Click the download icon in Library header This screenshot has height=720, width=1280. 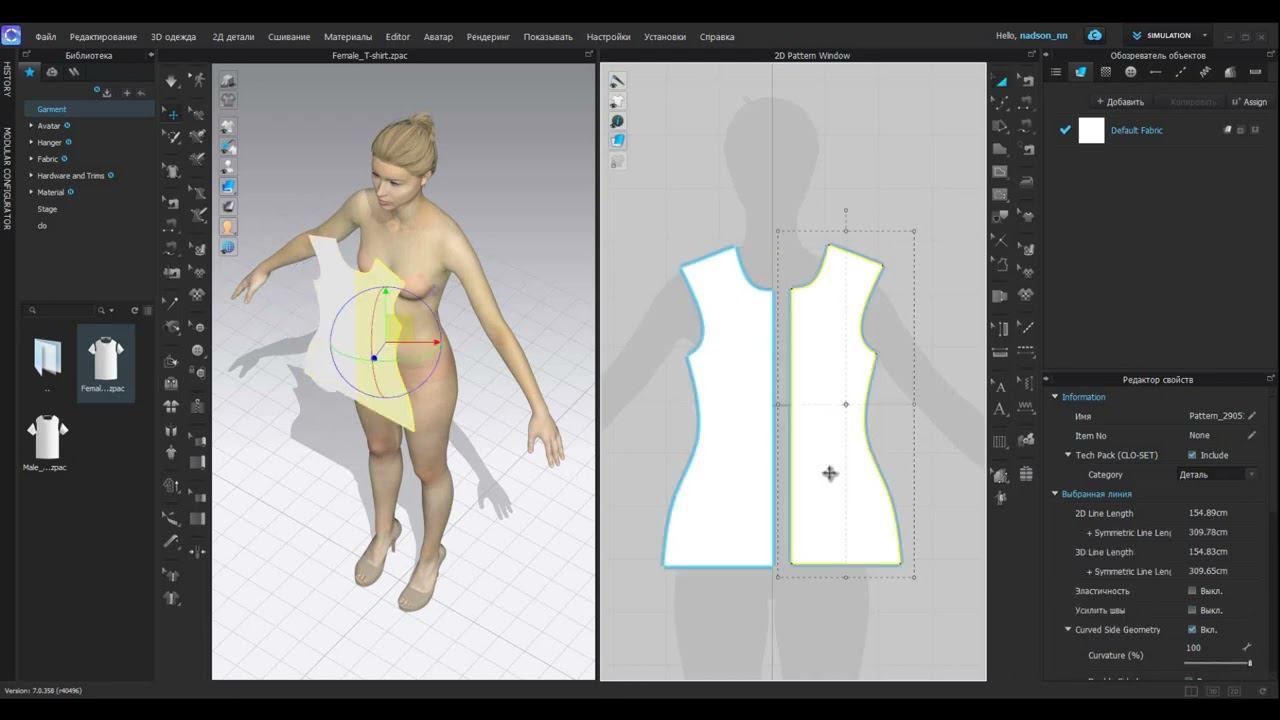coord(107,93)
